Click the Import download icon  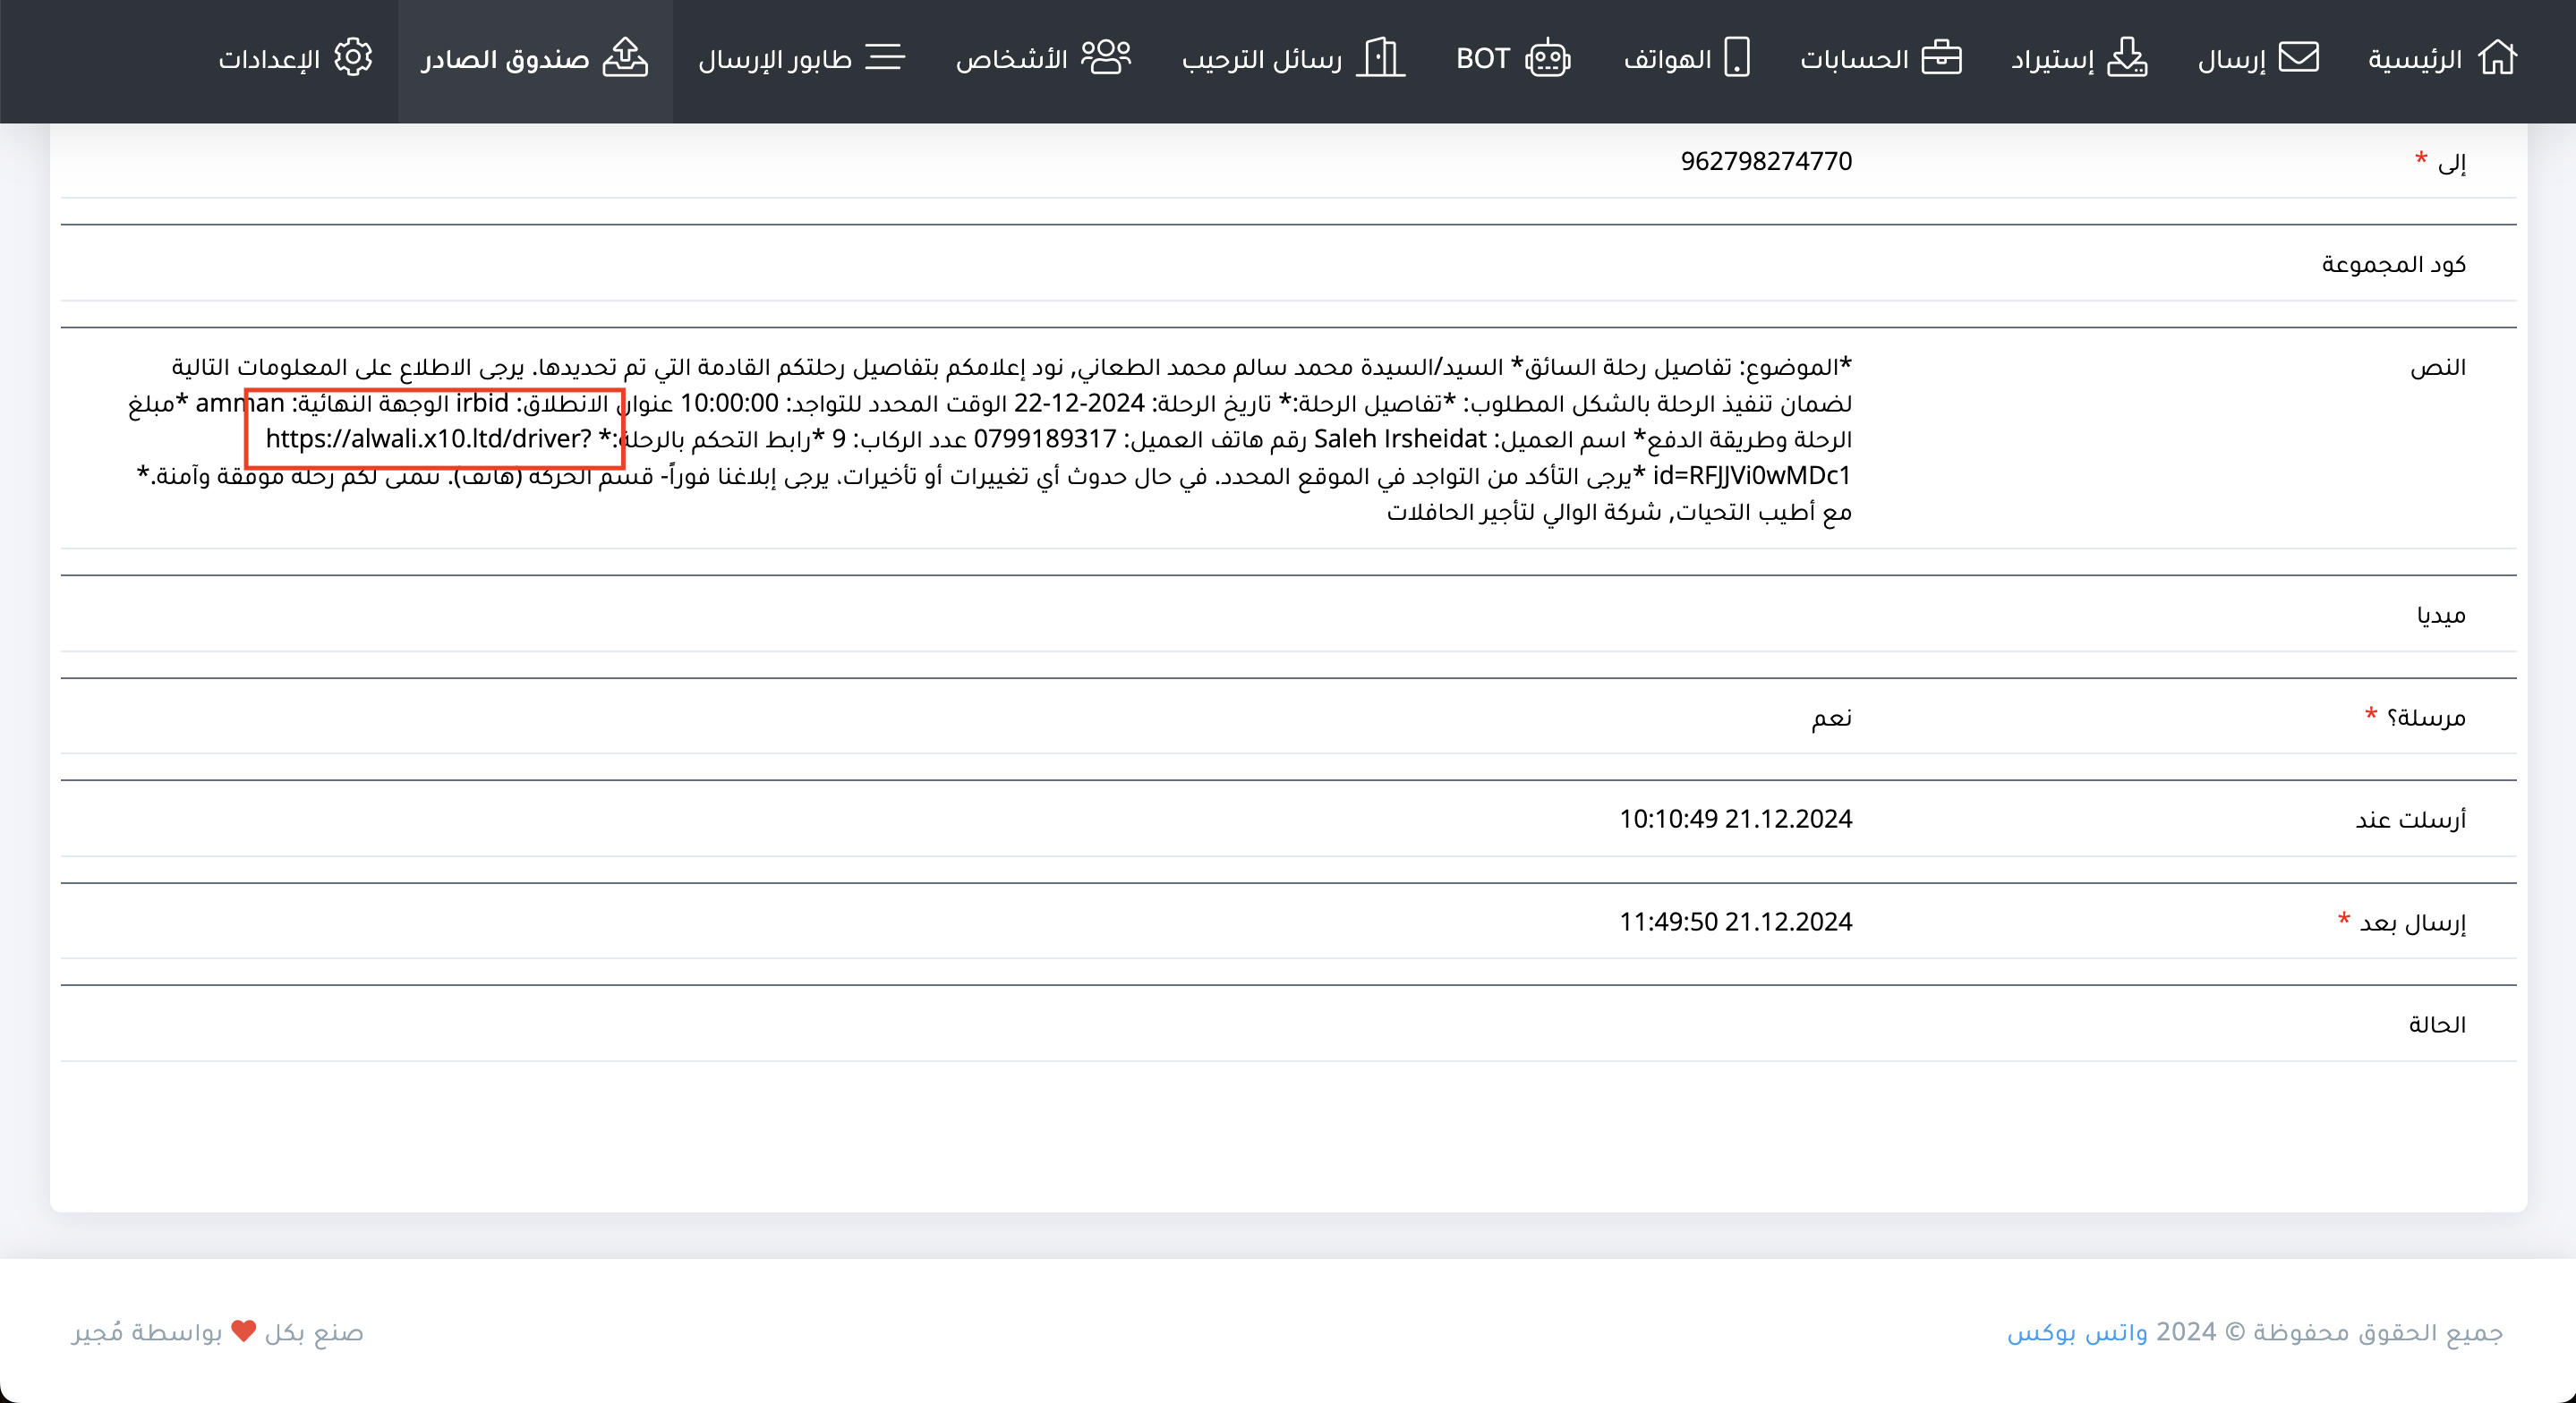tap(2126, 58)
